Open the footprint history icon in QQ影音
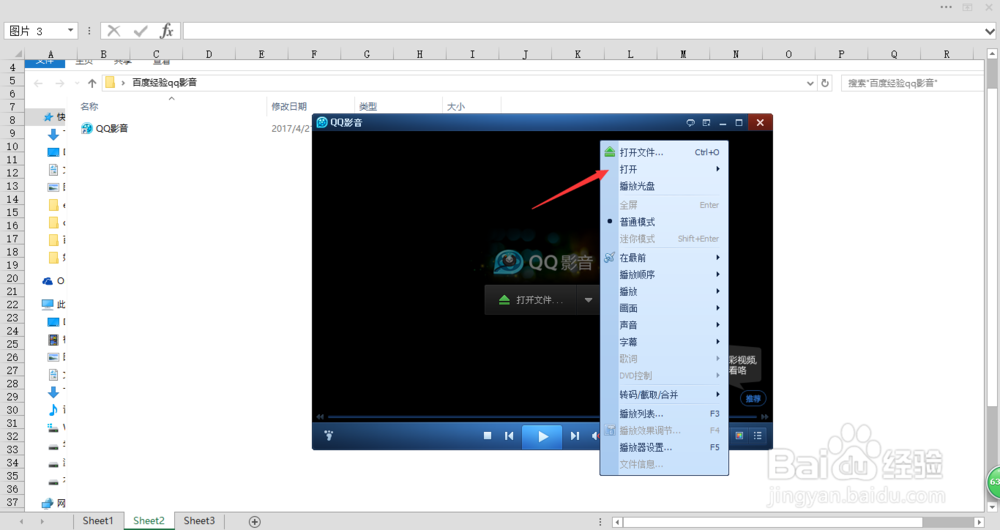The width and height of the screenshot is (1000, 530). pos(328,436)
